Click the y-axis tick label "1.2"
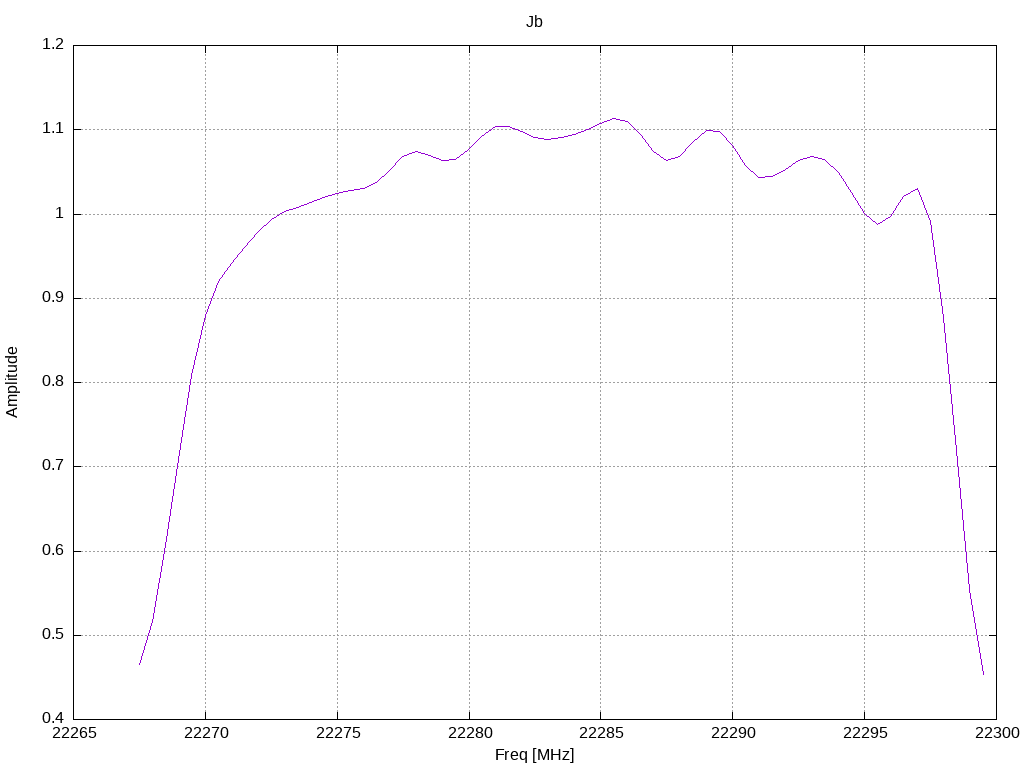Image resolution: width=1024 pixels, height=768 pixels. point(53,44)
